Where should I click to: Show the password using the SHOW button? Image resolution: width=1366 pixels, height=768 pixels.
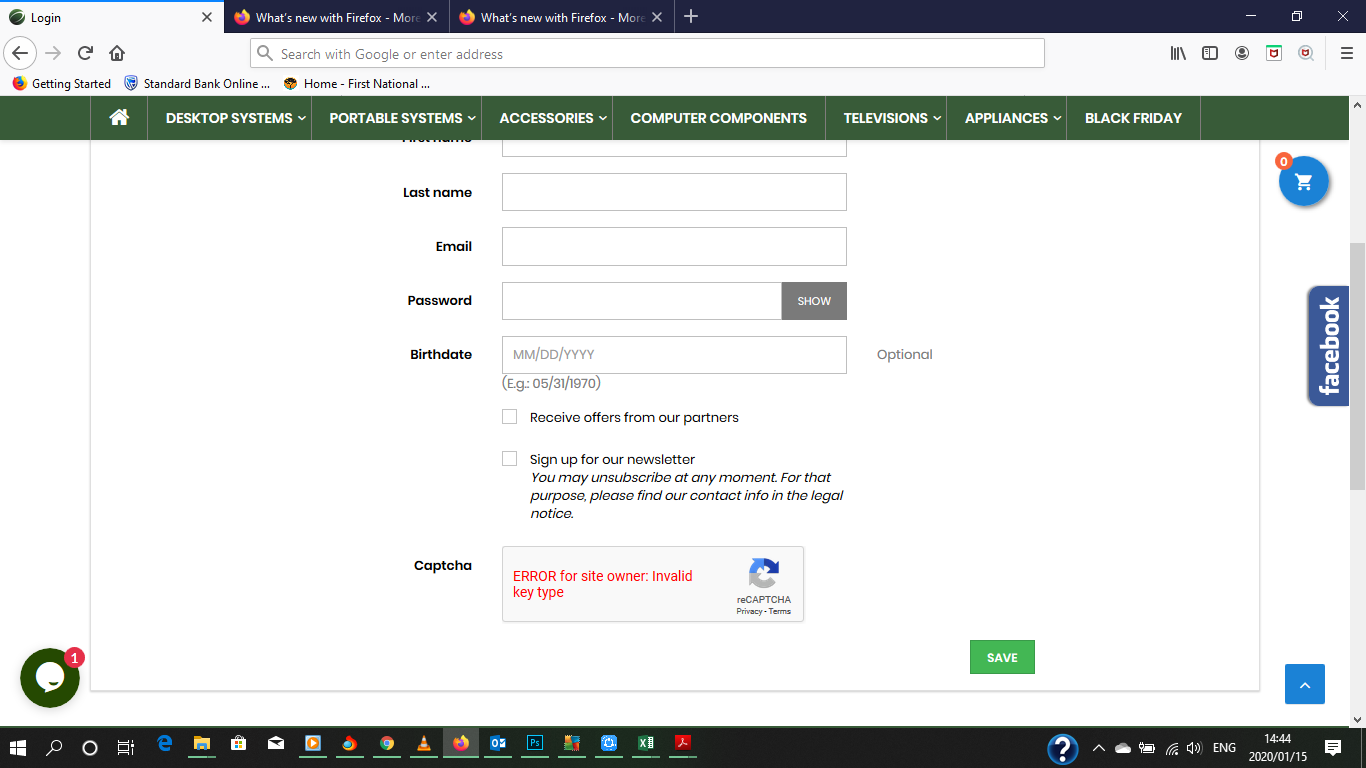coord(813,300)
